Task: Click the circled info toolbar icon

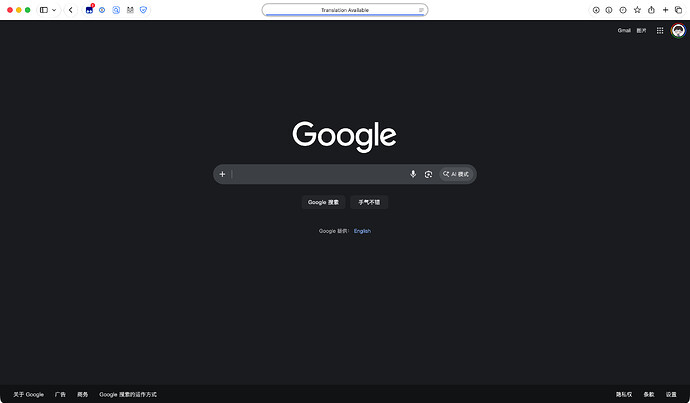Action: (609, 10)
